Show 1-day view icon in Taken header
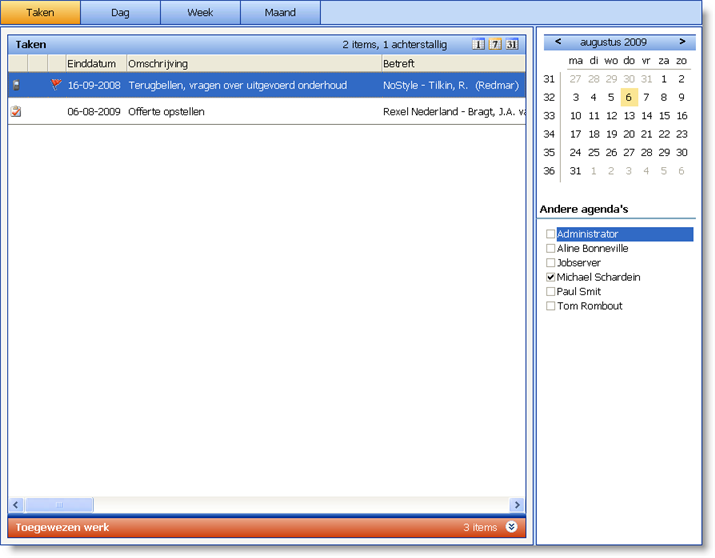The image size is (715, 558). (x=478, y=44)
